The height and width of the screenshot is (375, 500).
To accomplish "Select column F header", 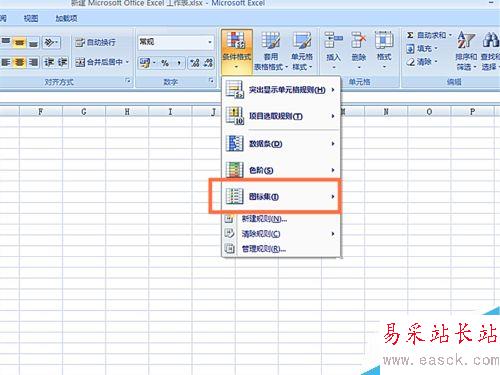I will [x=41, y=112].
